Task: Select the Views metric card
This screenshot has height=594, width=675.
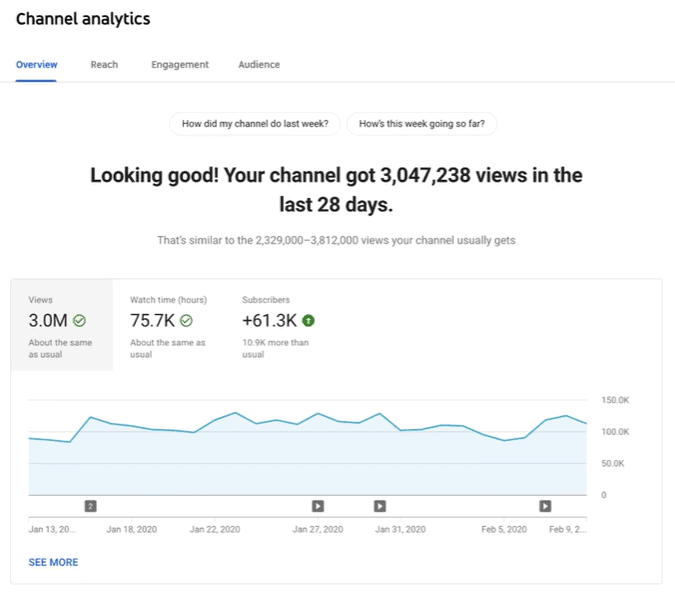Action: (x=62, y=325)
